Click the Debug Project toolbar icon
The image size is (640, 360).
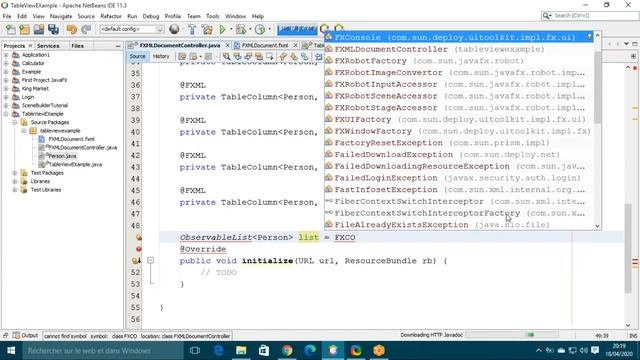241,29
